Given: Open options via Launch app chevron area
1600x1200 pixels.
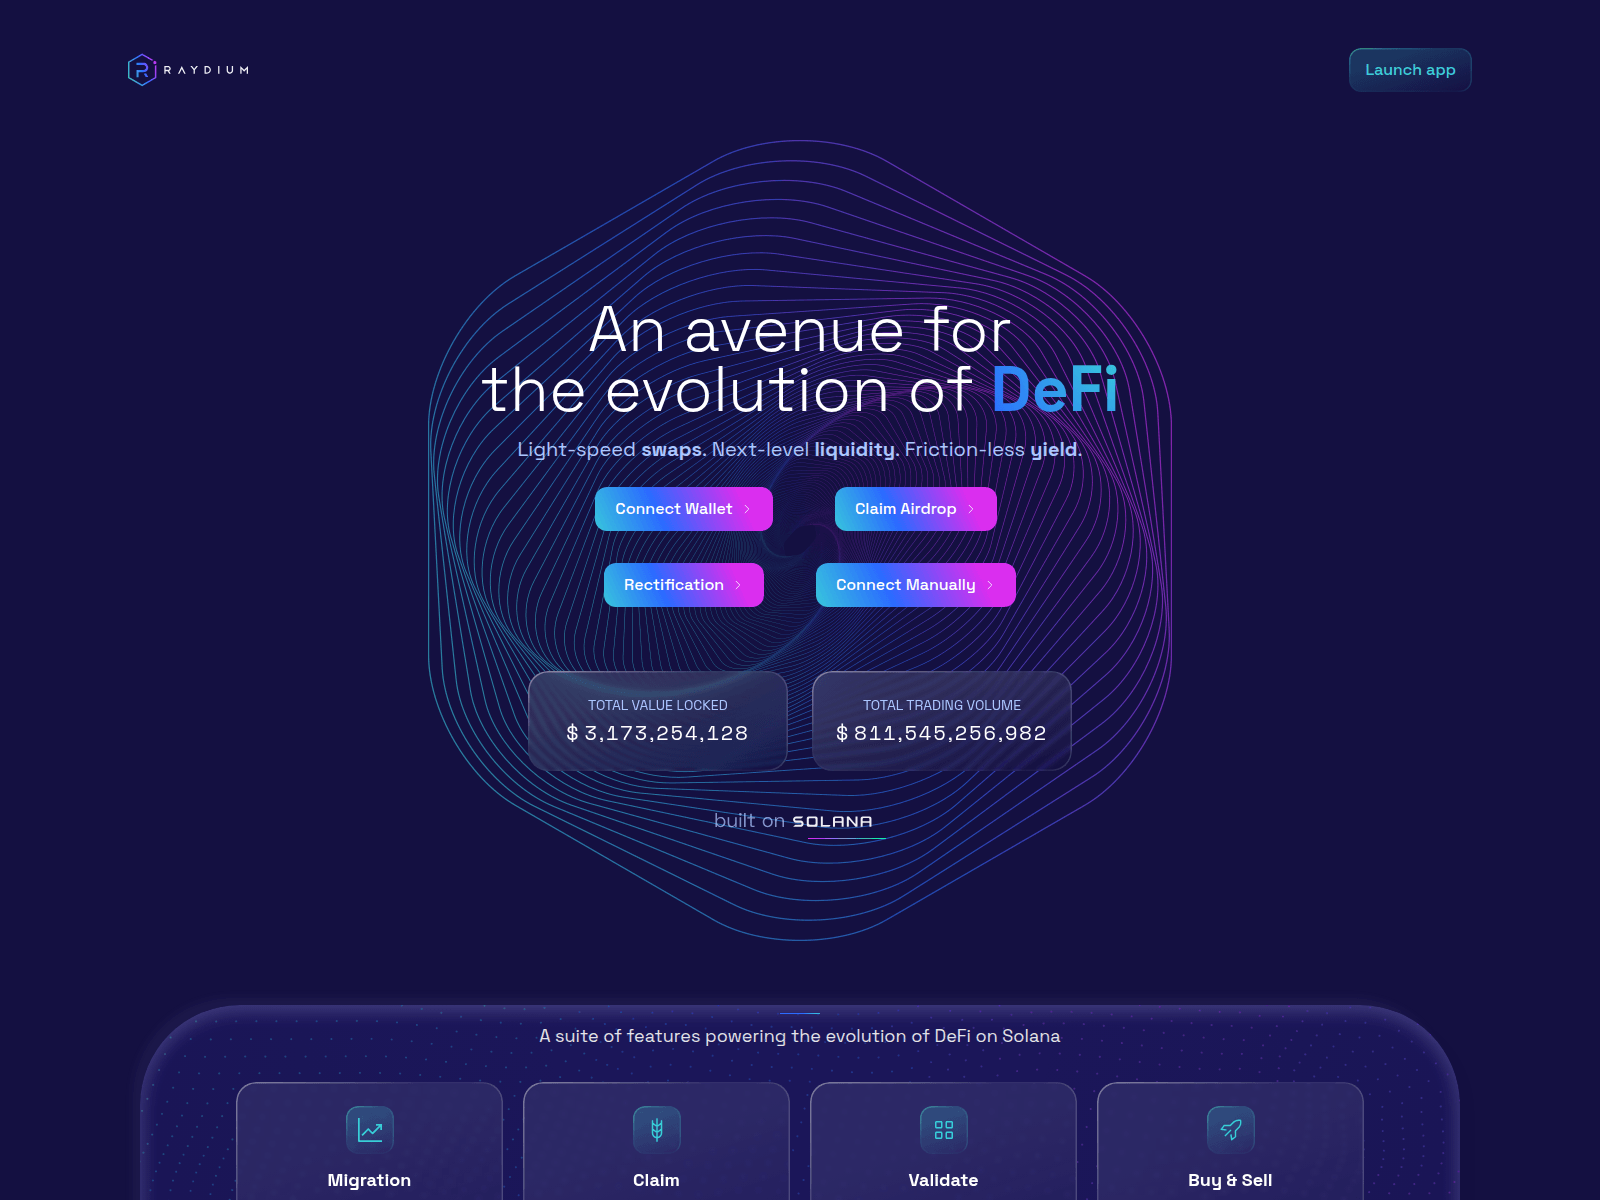Looking at the screenshot, I should click(1455, 70).
